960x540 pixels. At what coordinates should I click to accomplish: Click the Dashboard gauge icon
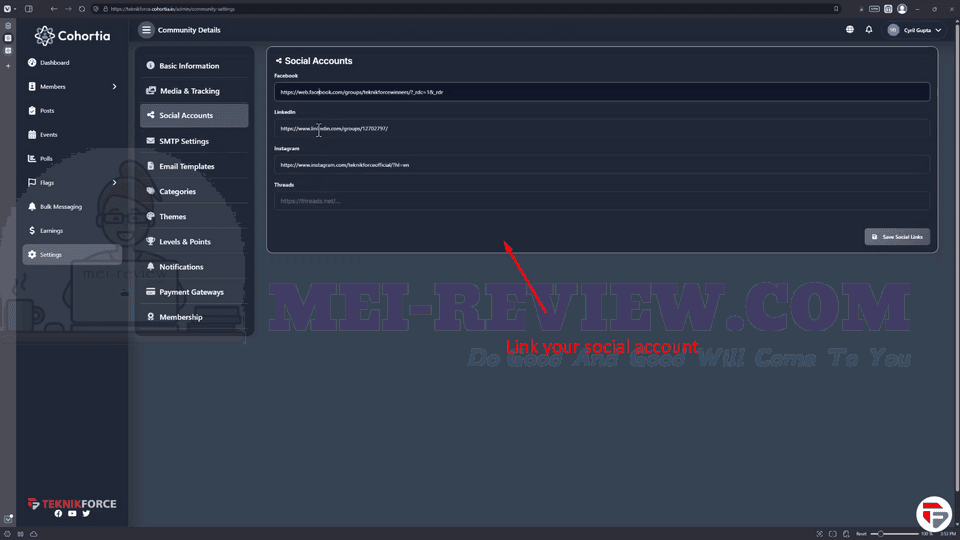32,62
